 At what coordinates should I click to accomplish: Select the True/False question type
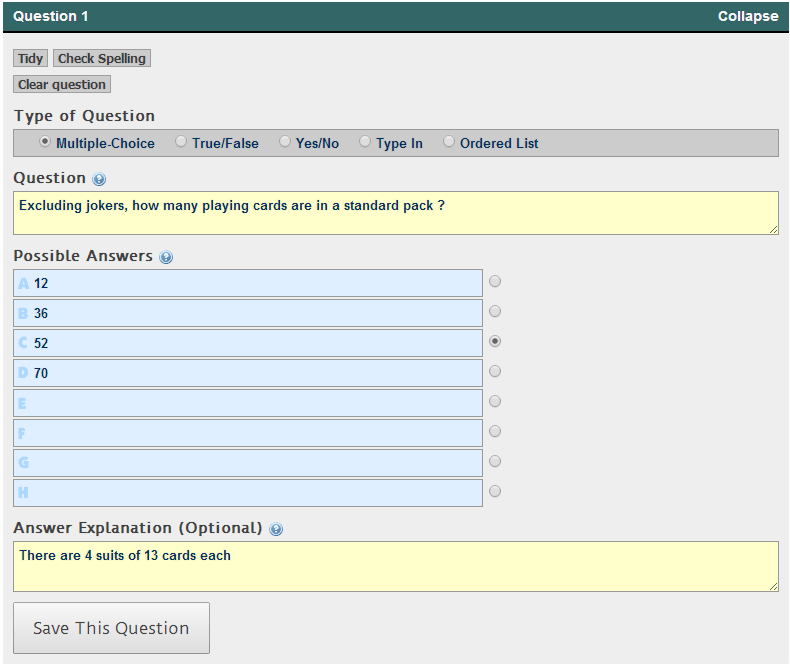(x=180, y=142)
